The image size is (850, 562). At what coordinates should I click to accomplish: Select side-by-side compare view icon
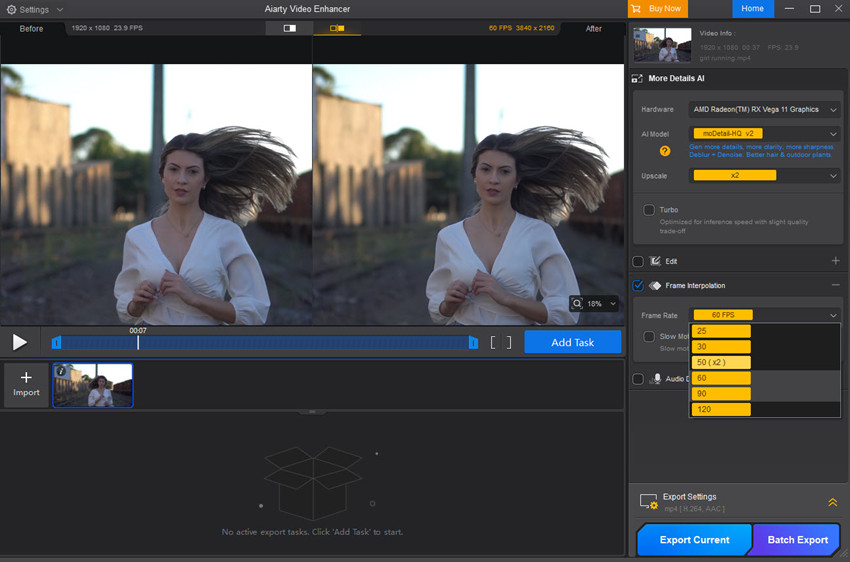(x=337, y=28)
